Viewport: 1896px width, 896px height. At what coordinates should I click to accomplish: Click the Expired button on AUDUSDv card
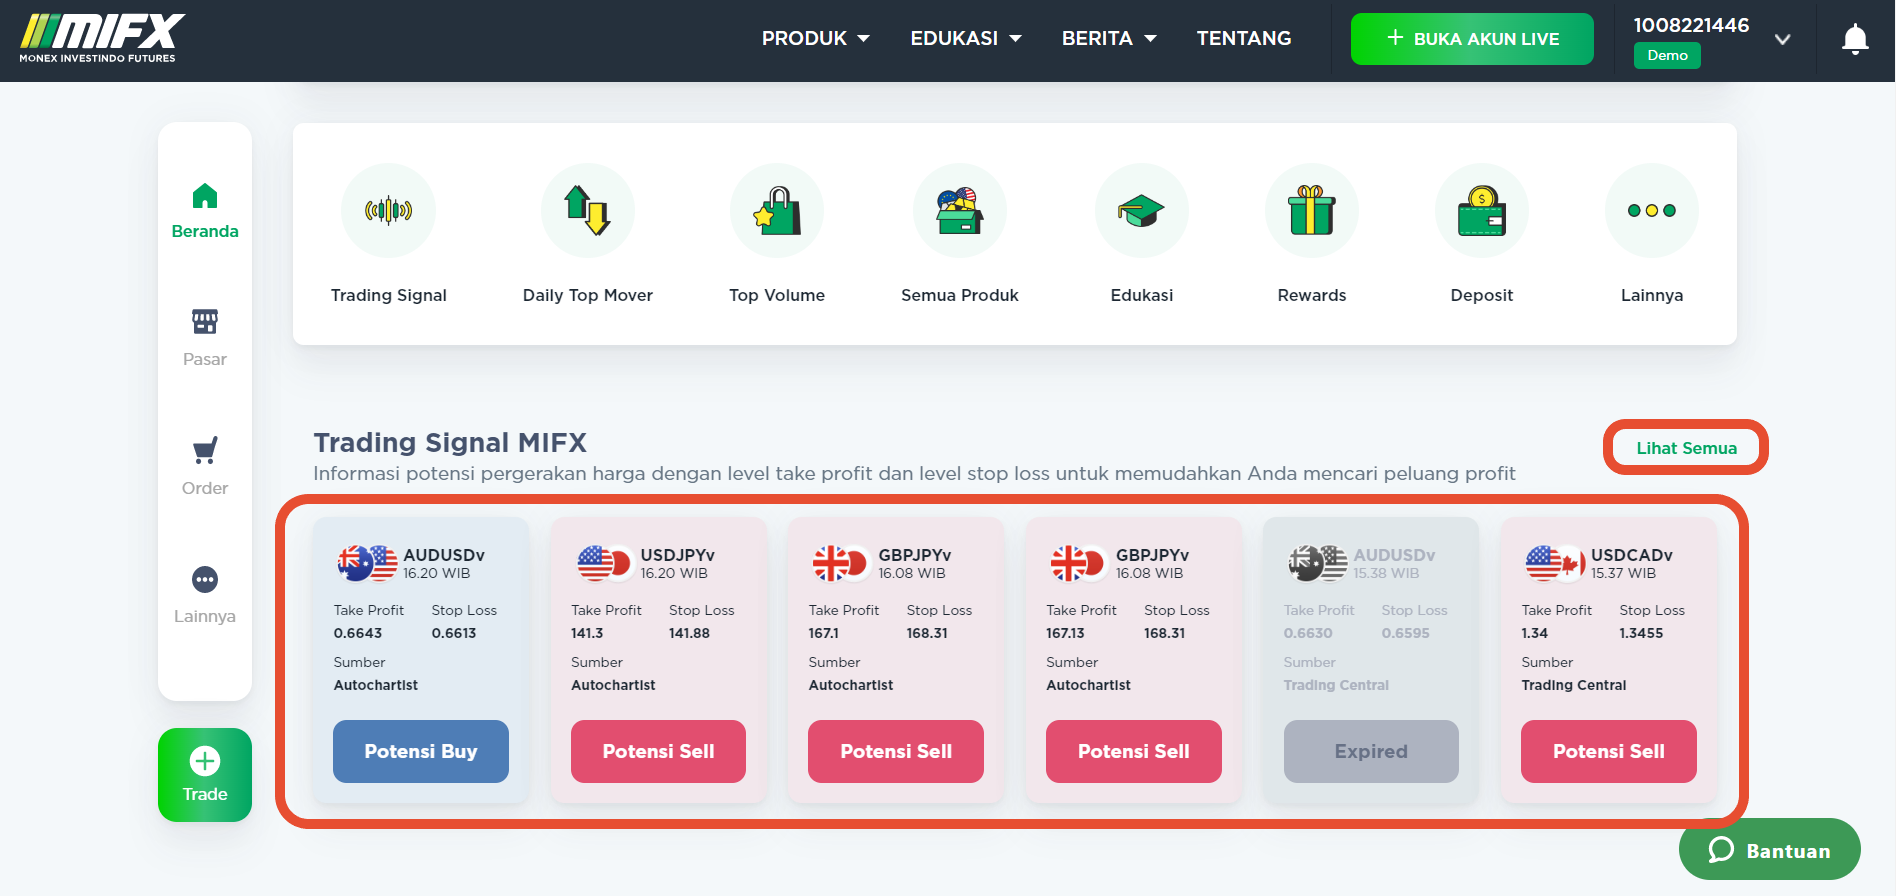click(1371, 751)
